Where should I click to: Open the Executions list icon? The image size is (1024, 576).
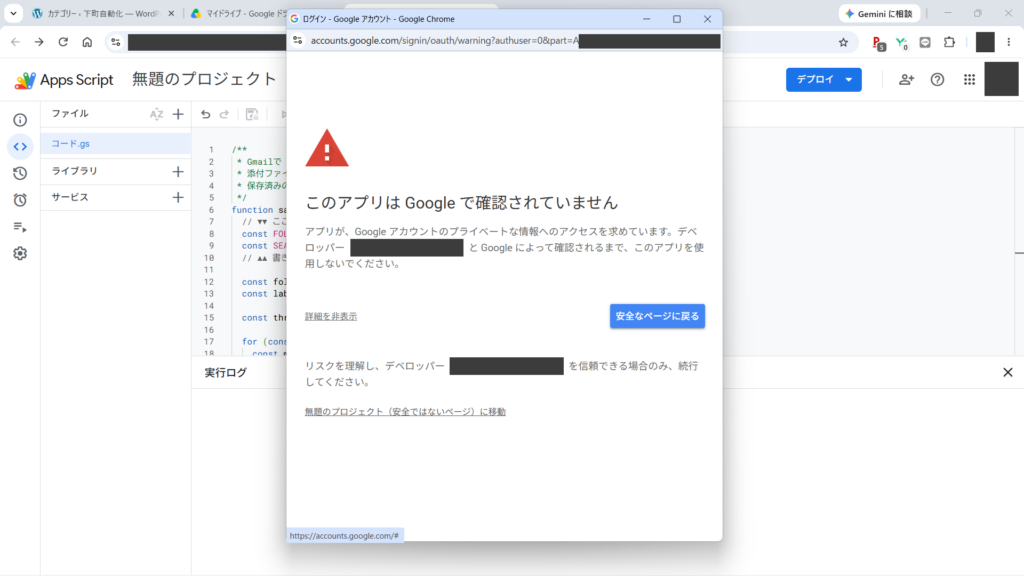click(x=20, y=227)
